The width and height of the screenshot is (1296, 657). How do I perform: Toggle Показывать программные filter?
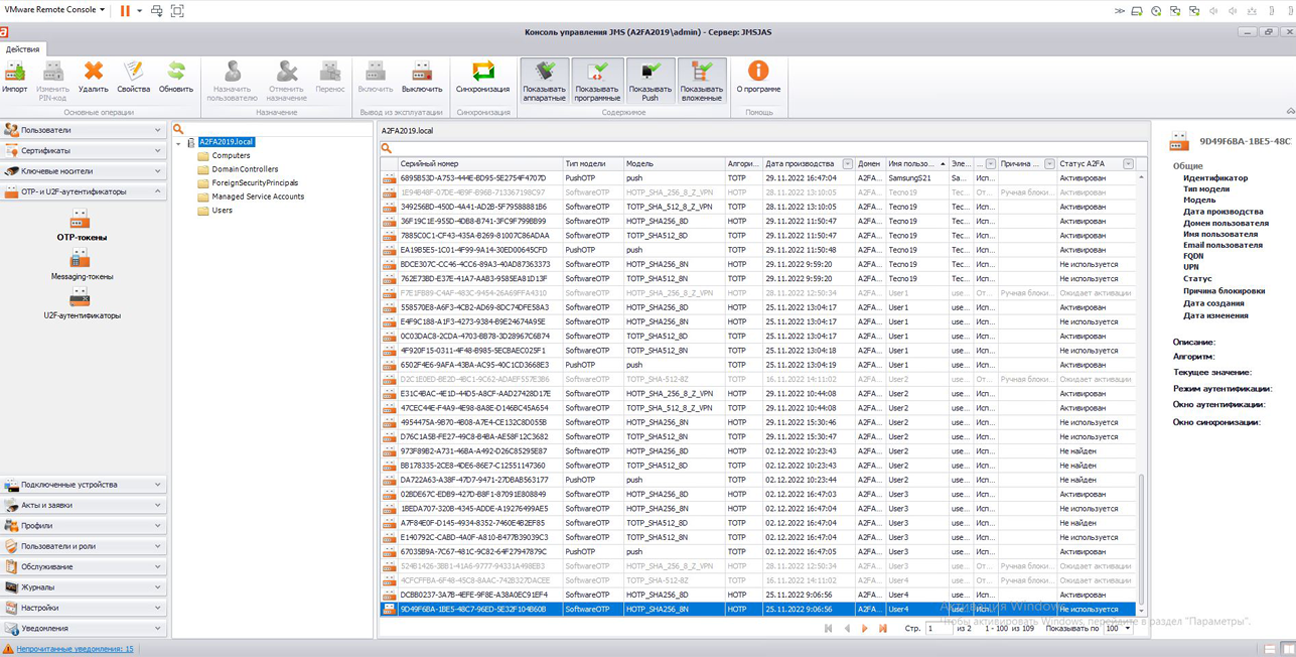pyautogui.click(x=597, y=81)
